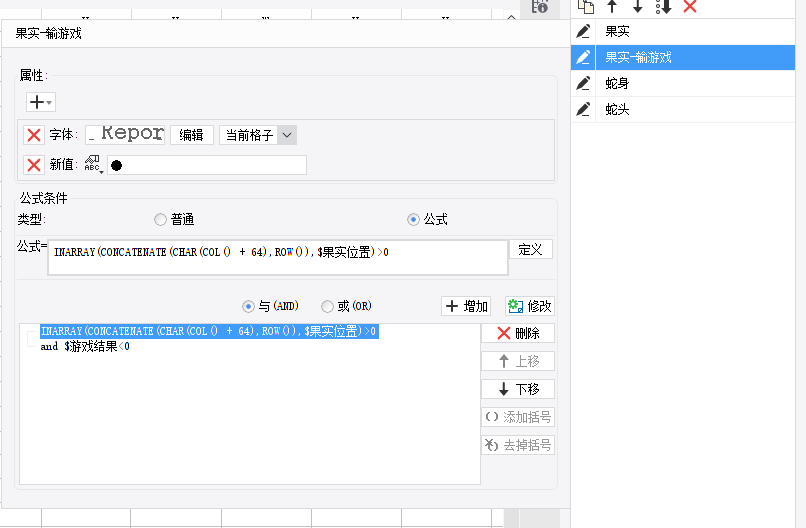
Task: Open the add property plus dropdown
Action: 41,102
